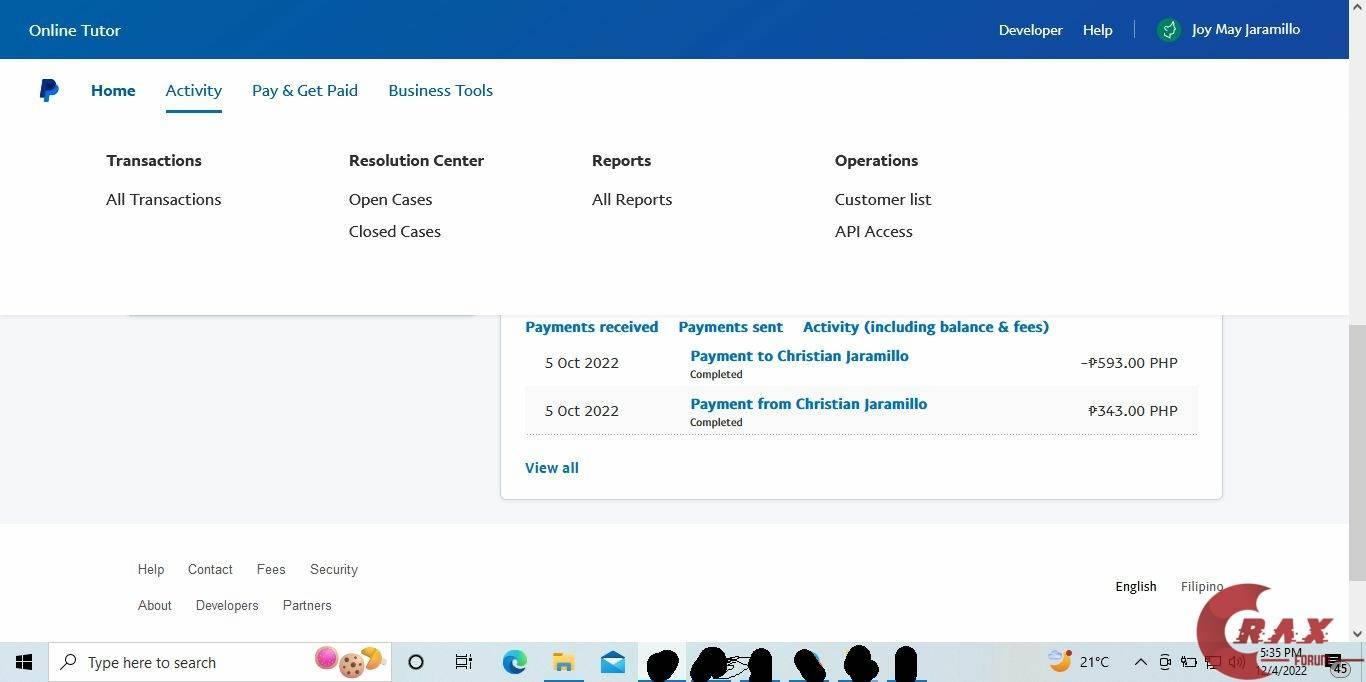The image size is (1366, 682).
Task: Open Help in the top header
Action: coord(1097,30)
